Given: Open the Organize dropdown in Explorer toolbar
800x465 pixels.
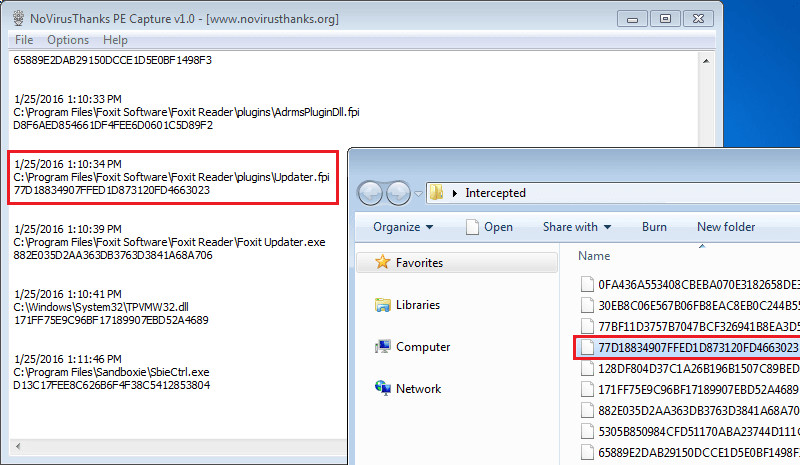Looking at the screenshot, I should (403, 227).
